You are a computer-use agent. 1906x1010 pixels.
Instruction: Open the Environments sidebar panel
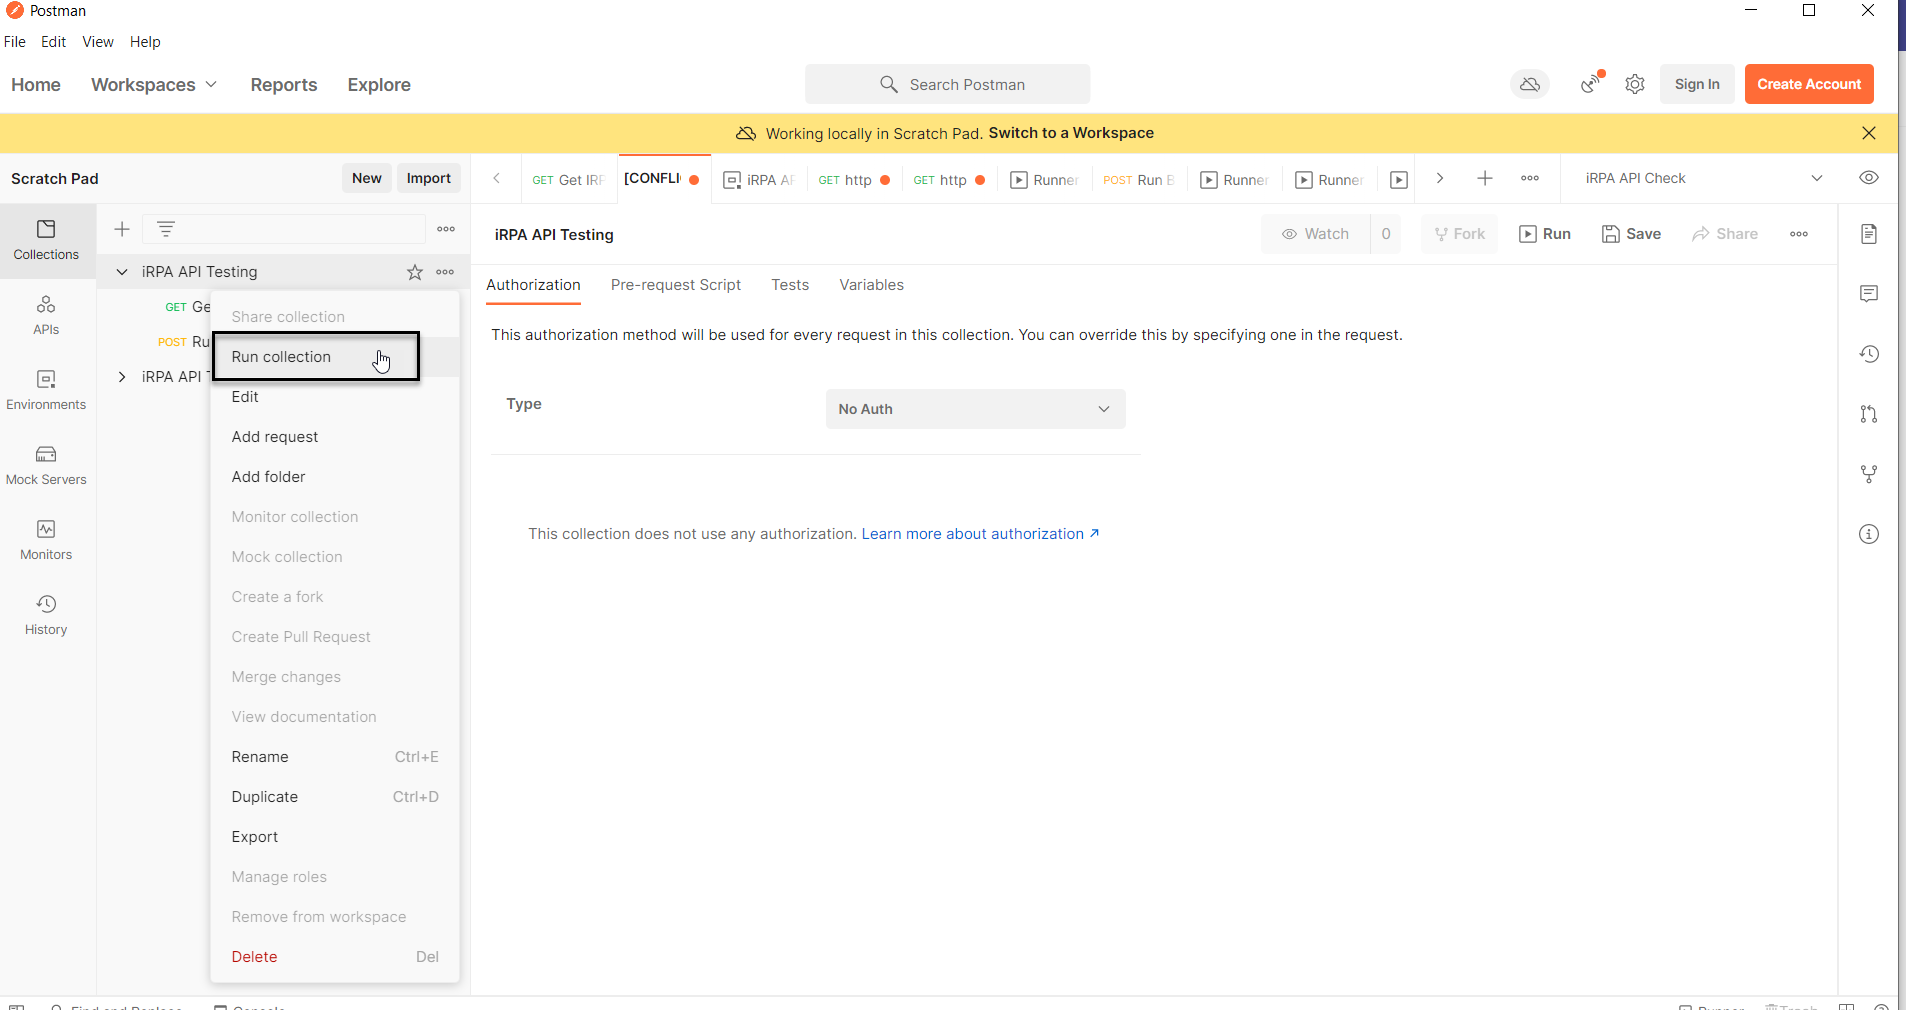pos(46,391)
